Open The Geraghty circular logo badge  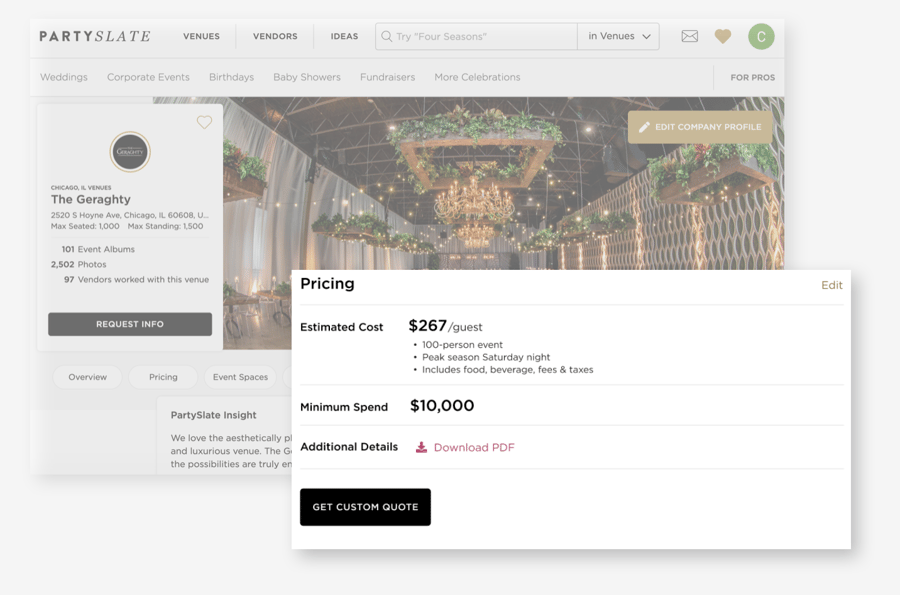click(130, 152)
